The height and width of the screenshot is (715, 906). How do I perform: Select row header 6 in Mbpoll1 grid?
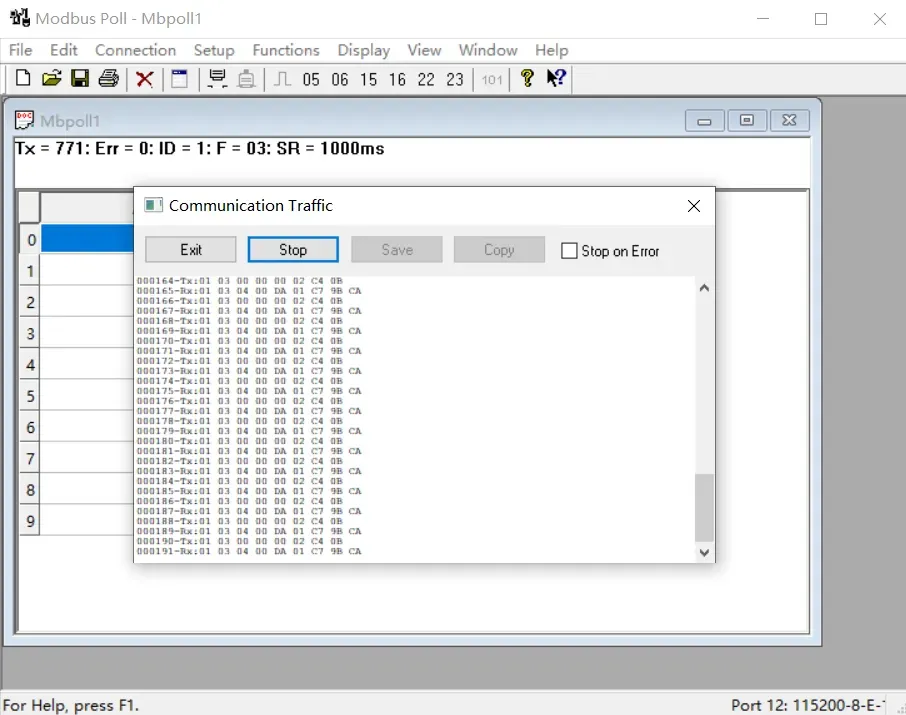coord(30,427)
